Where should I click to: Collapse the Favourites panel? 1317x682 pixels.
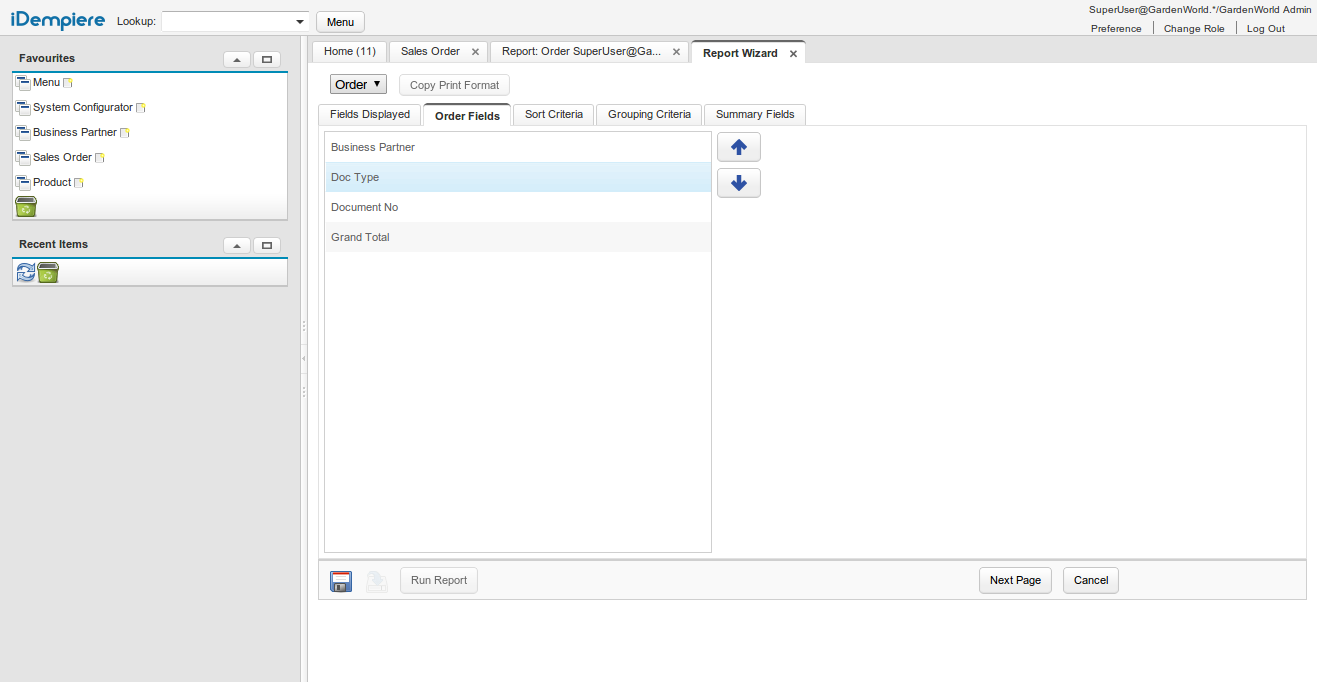(x=237, y=60)
